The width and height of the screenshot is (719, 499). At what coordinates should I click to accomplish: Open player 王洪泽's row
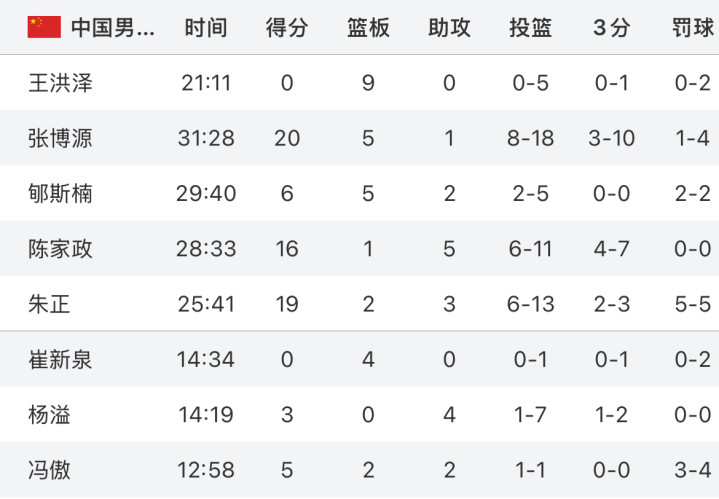coord(360,83)
